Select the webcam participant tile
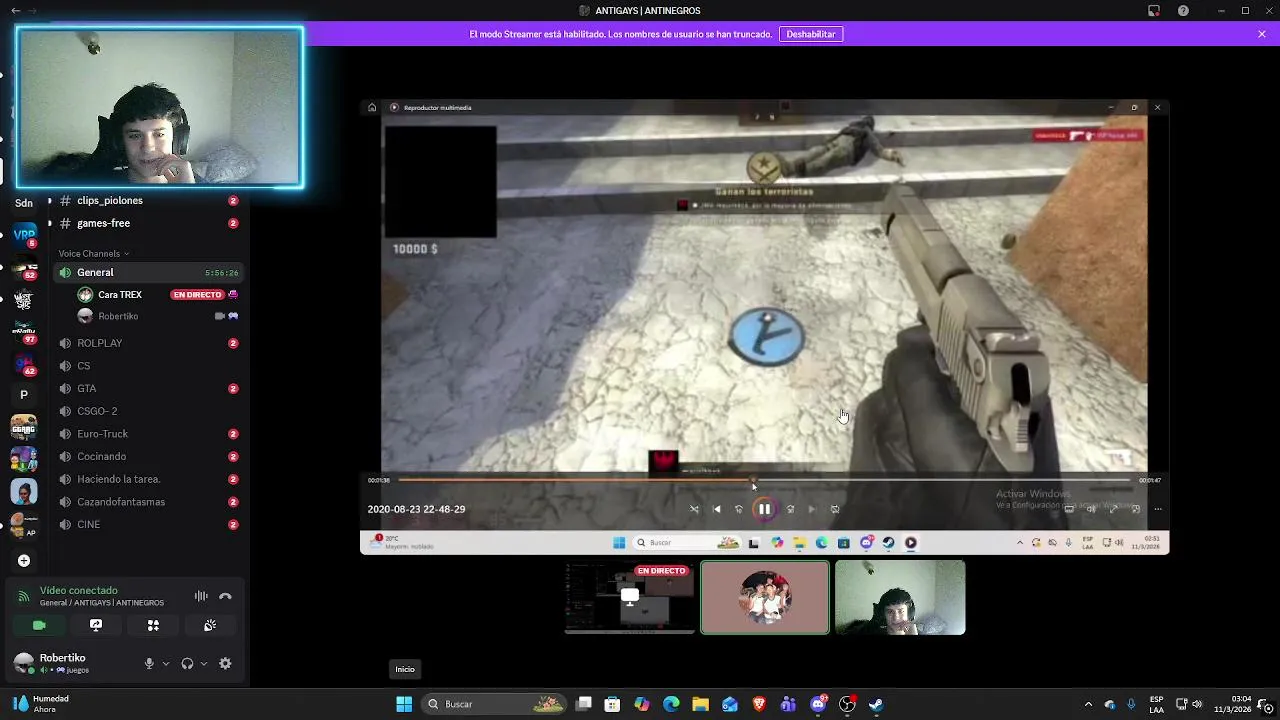Screen dimensions: 1280x720 coord(900,598)
